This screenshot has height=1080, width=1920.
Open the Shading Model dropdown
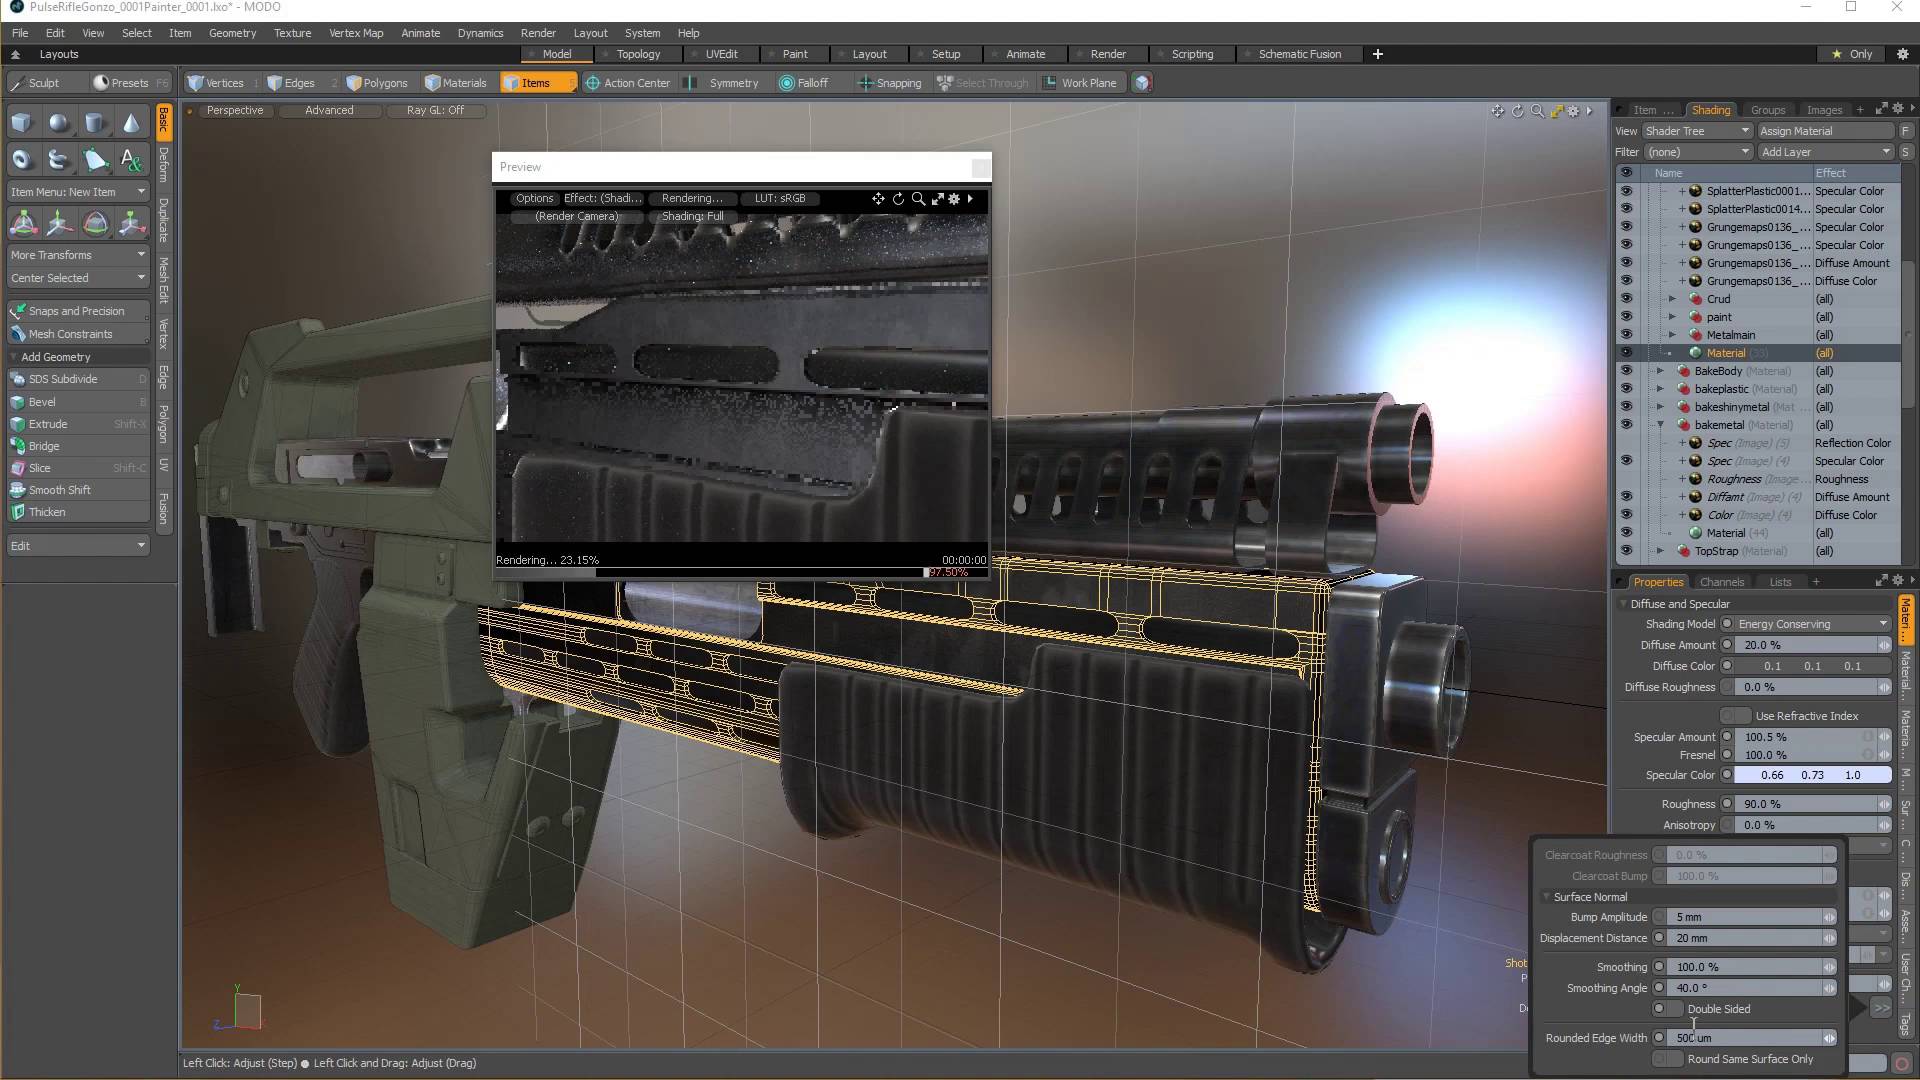[x=1813, y=622]
